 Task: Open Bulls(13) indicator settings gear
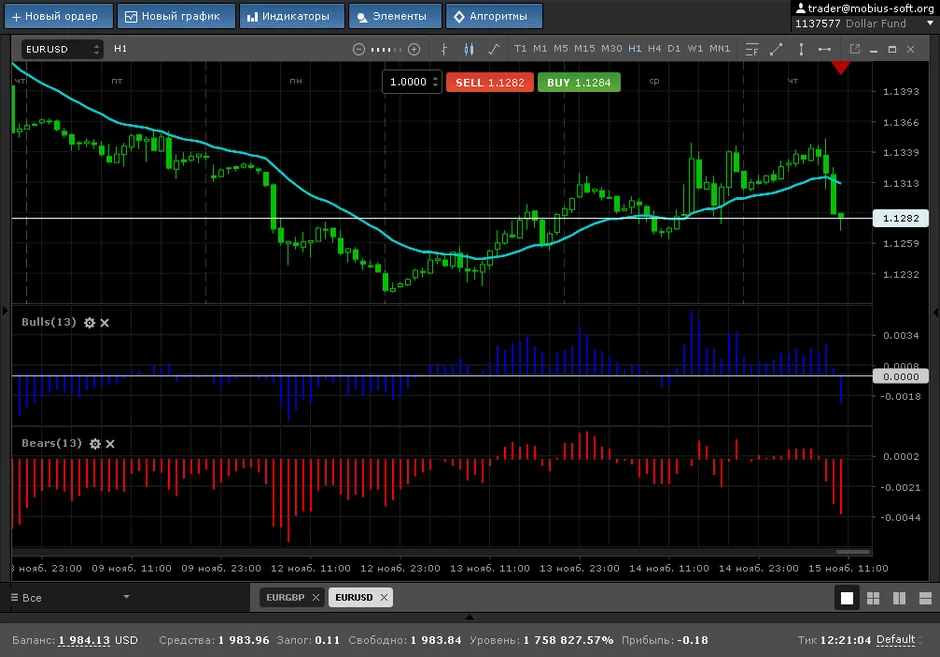(89, 323)
